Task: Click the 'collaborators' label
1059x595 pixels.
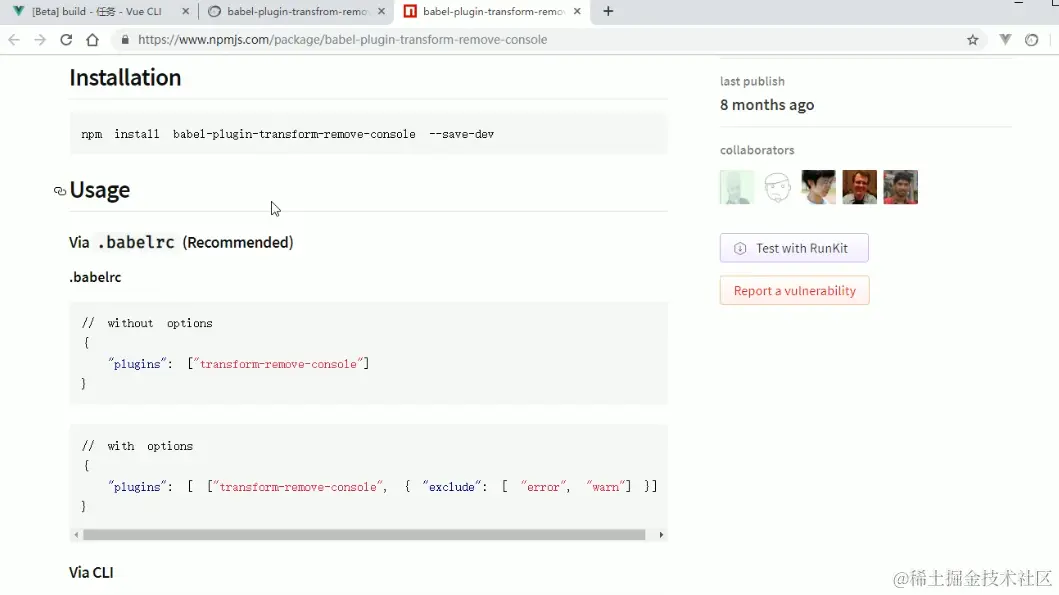Action: click(757, 150)
